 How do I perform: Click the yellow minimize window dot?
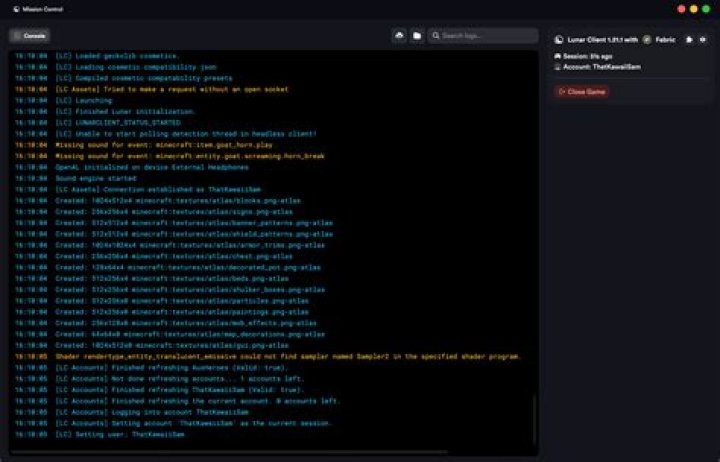coord(694,9)
